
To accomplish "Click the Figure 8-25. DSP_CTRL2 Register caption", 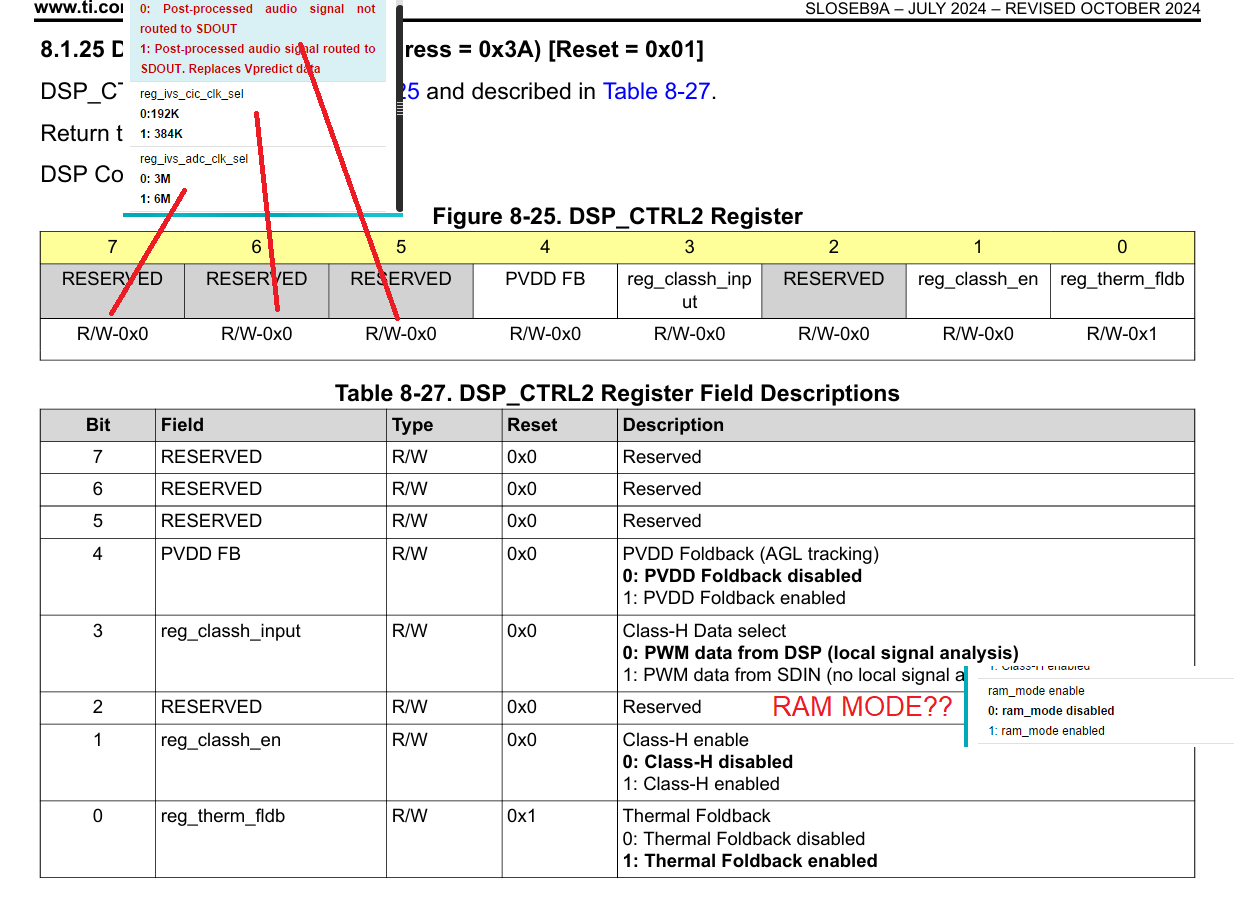I will (x=617, y=216).
